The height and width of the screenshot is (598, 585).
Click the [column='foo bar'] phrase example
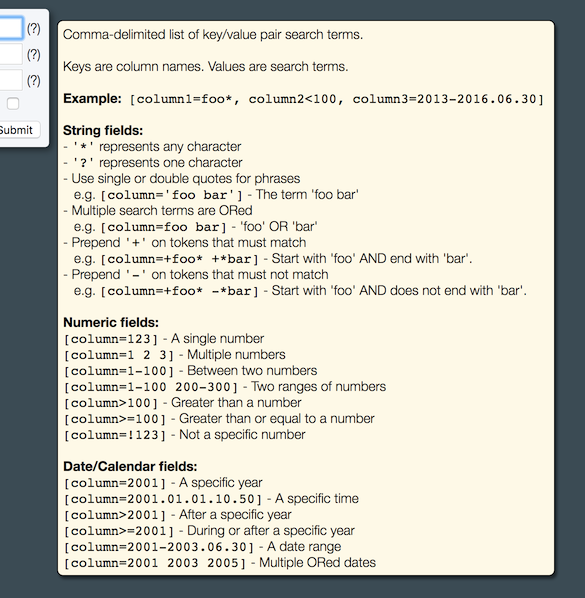point(171,195)
